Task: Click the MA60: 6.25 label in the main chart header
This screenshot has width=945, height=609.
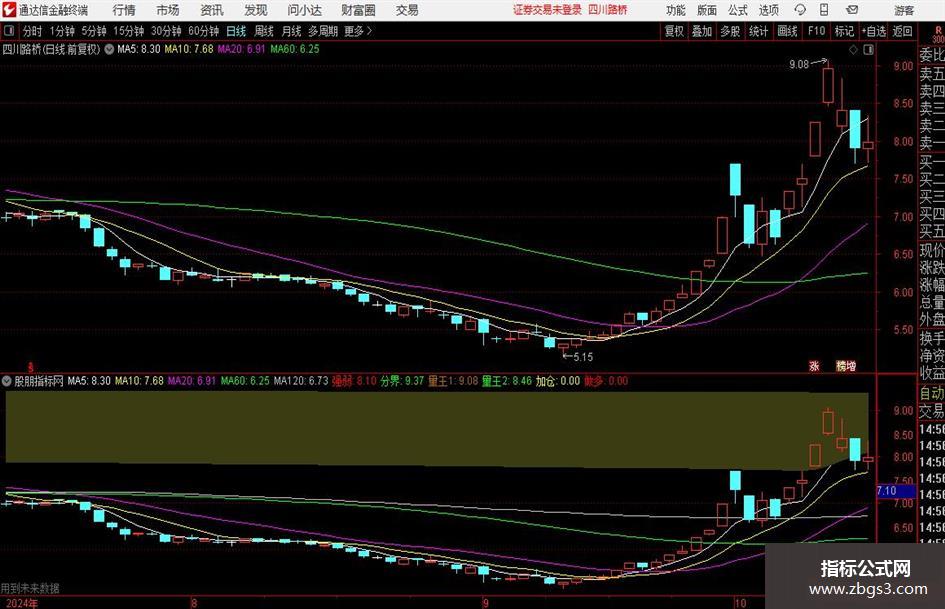Action: pyautogui.click(x=295, y=49)
